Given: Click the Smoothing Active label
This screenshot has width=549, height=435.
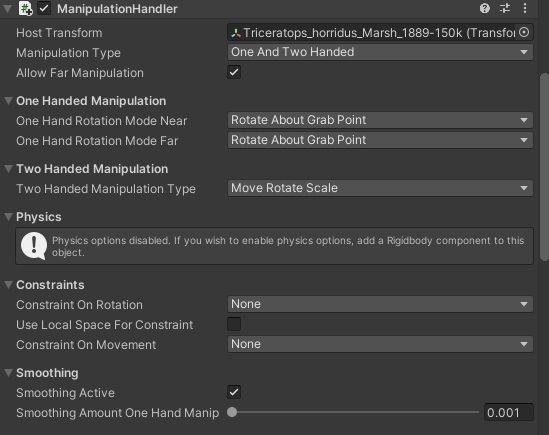Looking at the screenshot, I should pyautogui.click(x=65, y=393).
